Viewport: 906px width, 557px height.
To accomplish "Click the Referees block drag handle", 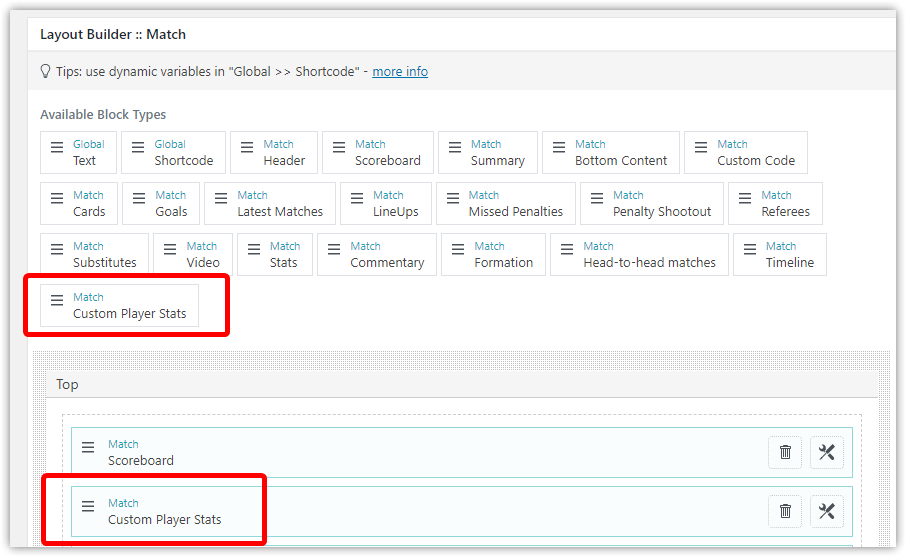I will [x=745, y=198].
